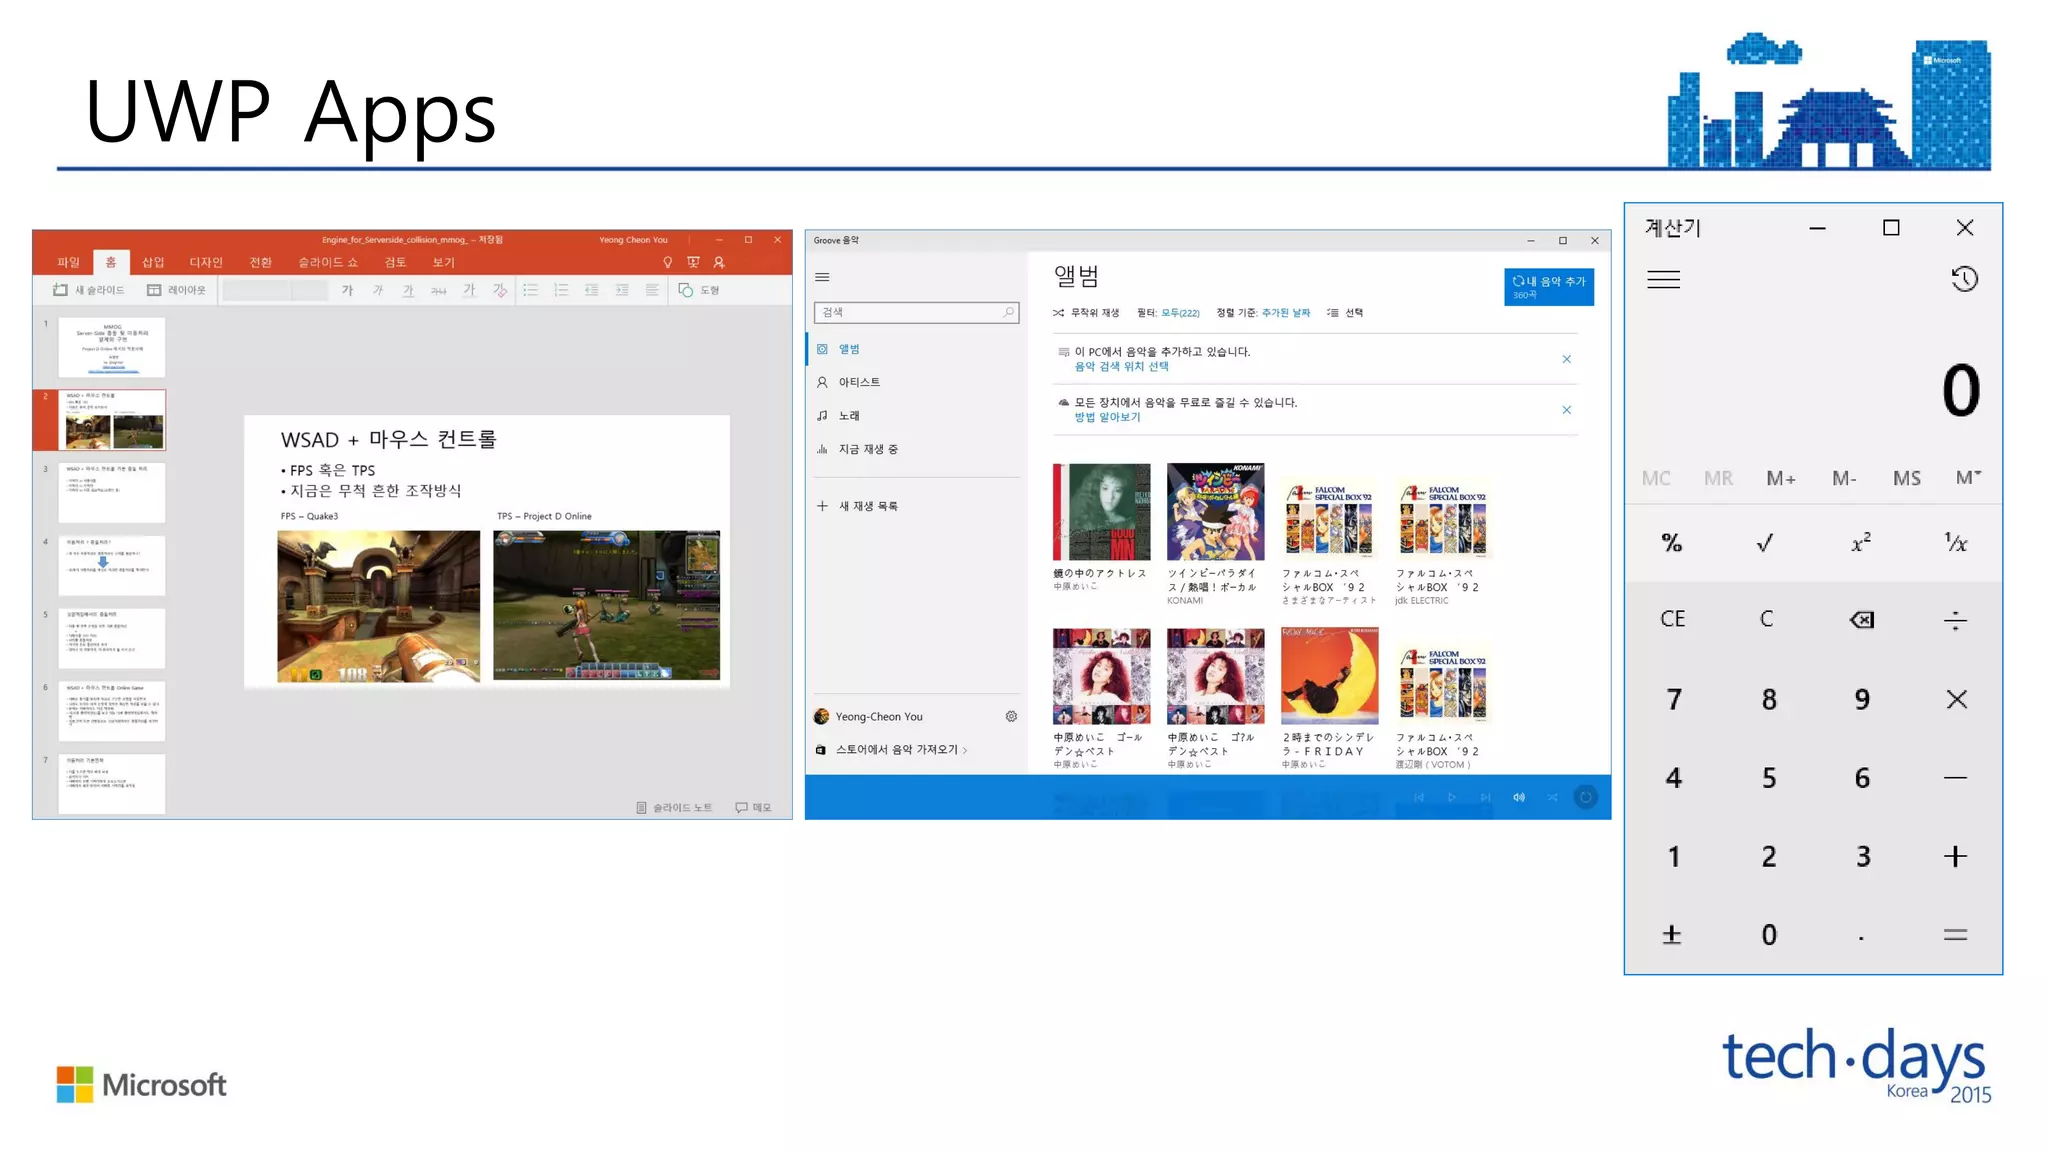Click the CE button in Calculator

click(1672, 619)
